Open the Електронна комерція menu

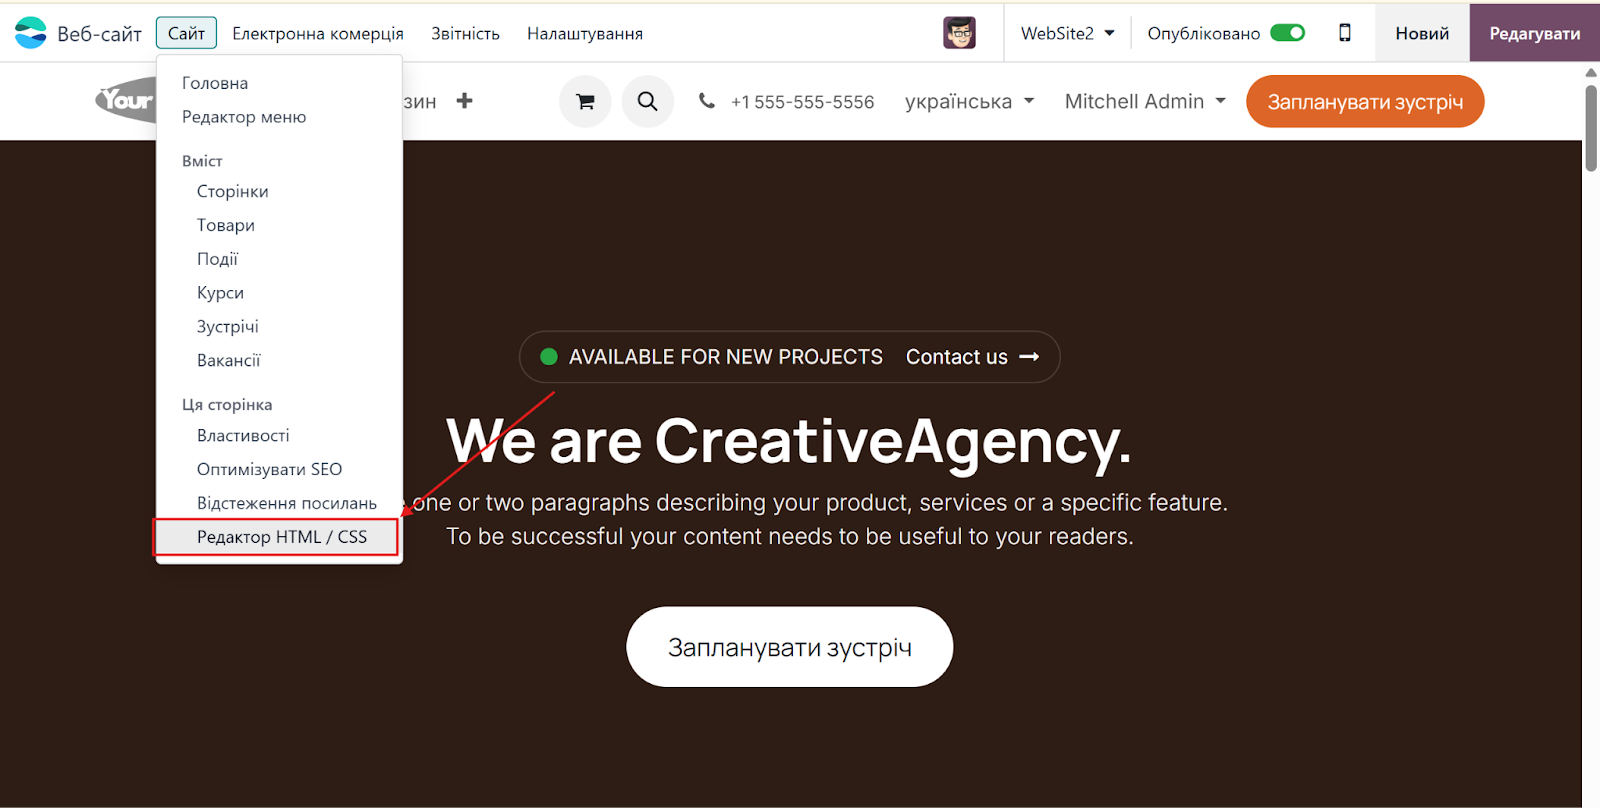318,33
